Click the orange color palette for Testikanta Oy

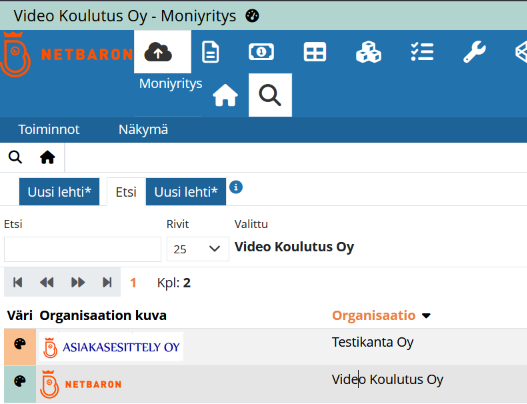tap(20, 344)
